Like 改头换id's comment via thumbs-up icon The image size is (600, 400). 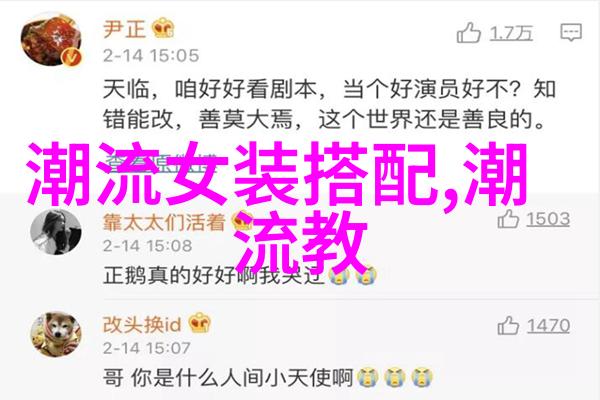click(x=508, y=326)
